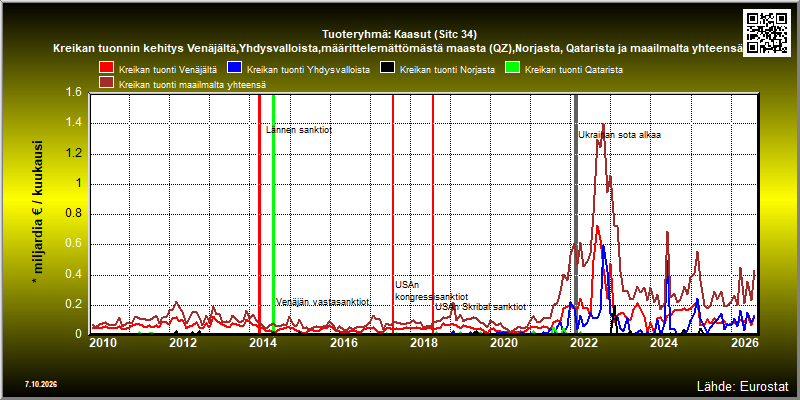Viewport: 800px width, 400px height.
Task: Click the green Qatarista legend swatch
Action: pos(513,69)
